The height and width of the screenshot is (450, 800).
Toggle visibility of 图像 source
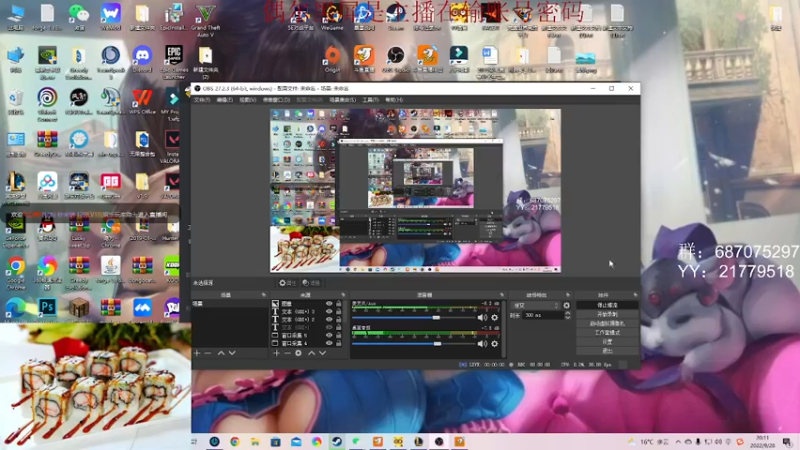pos(329,304)
